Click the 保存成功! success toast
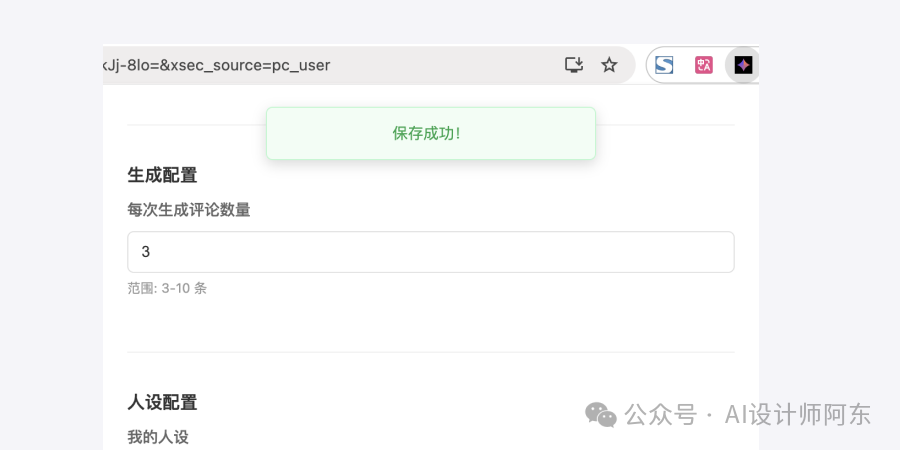The width and height of the screenshot is (900, 450). pos(430,133)
